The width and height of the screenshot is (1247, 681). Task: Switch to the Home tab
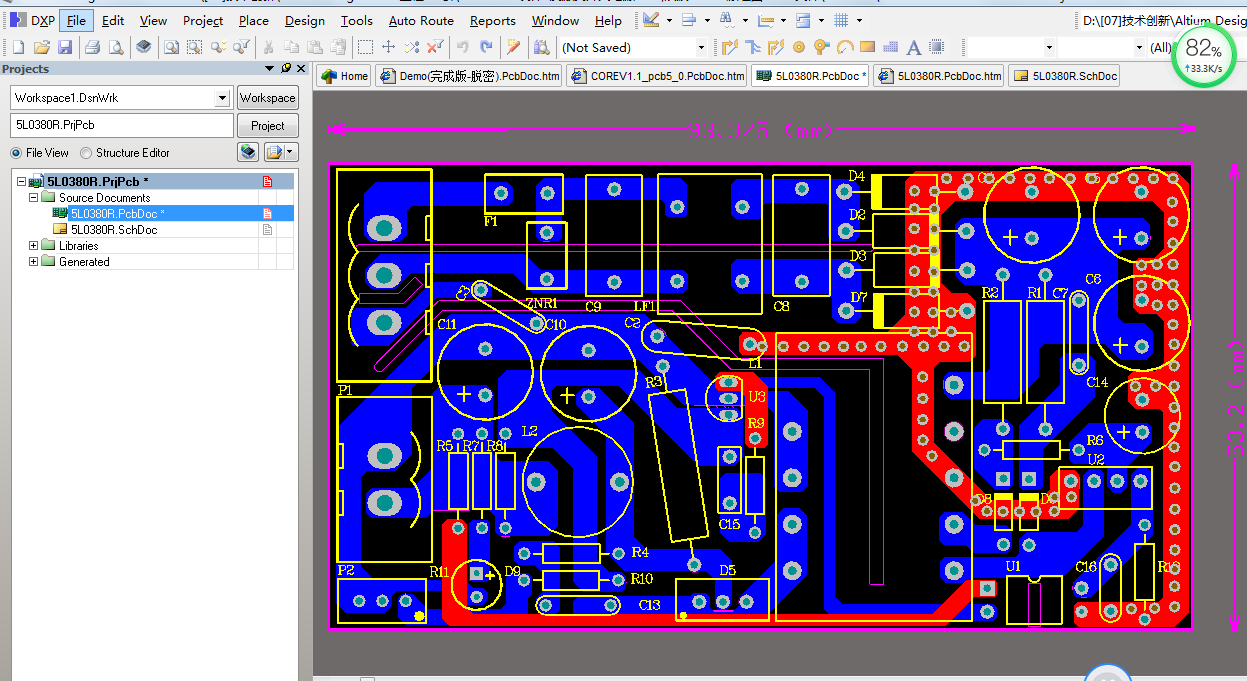pos(345,76)
